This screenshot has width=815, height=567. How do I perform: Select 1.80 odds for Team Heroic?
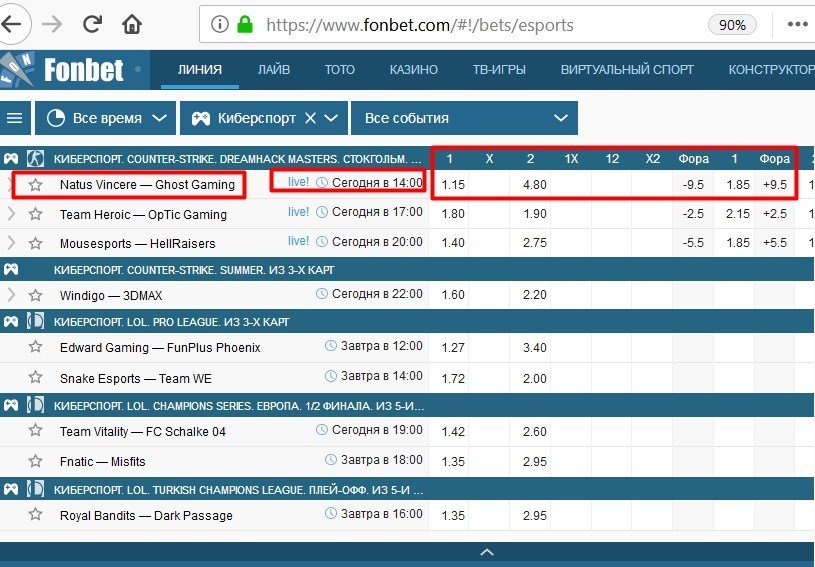[x=453, y=214]
